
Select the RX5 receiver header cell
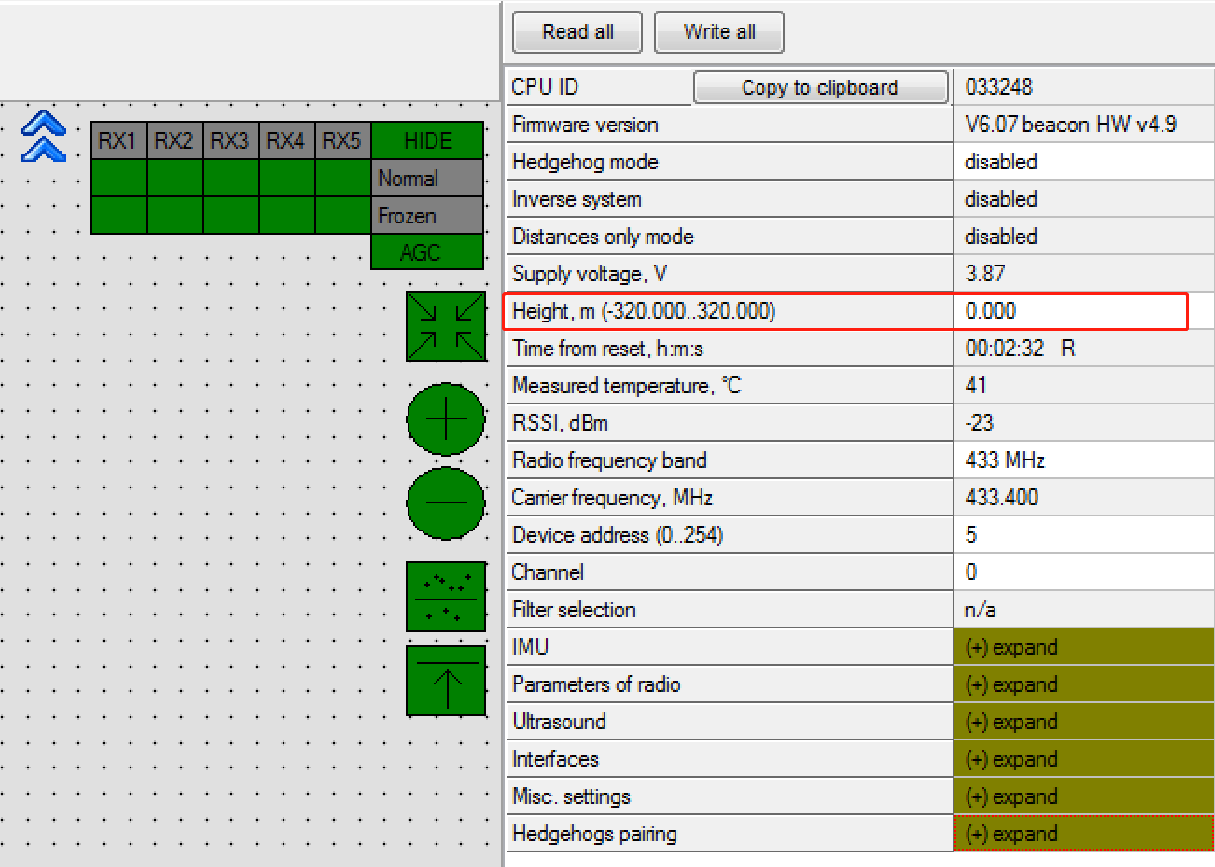(x=342, y=141)
